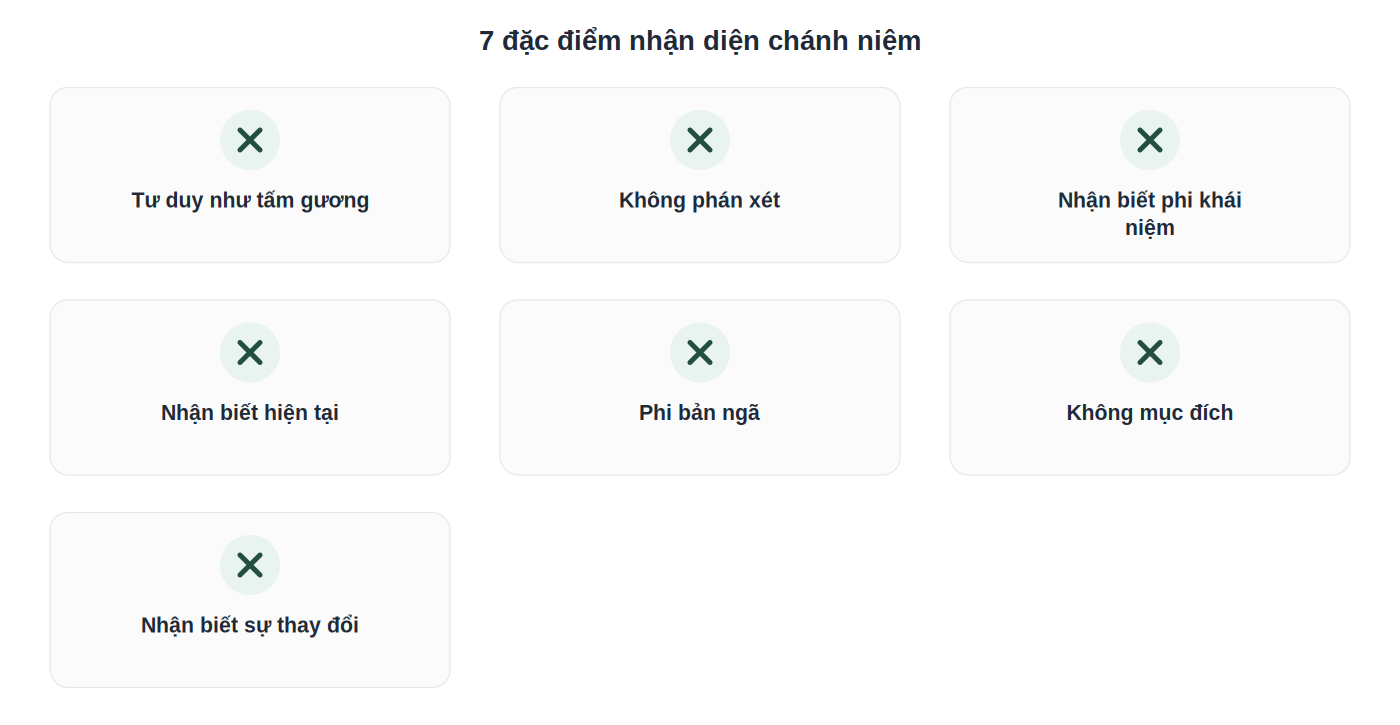
Task: Click X icon above 'Không mục đích'
Action: click(1150, 352)
